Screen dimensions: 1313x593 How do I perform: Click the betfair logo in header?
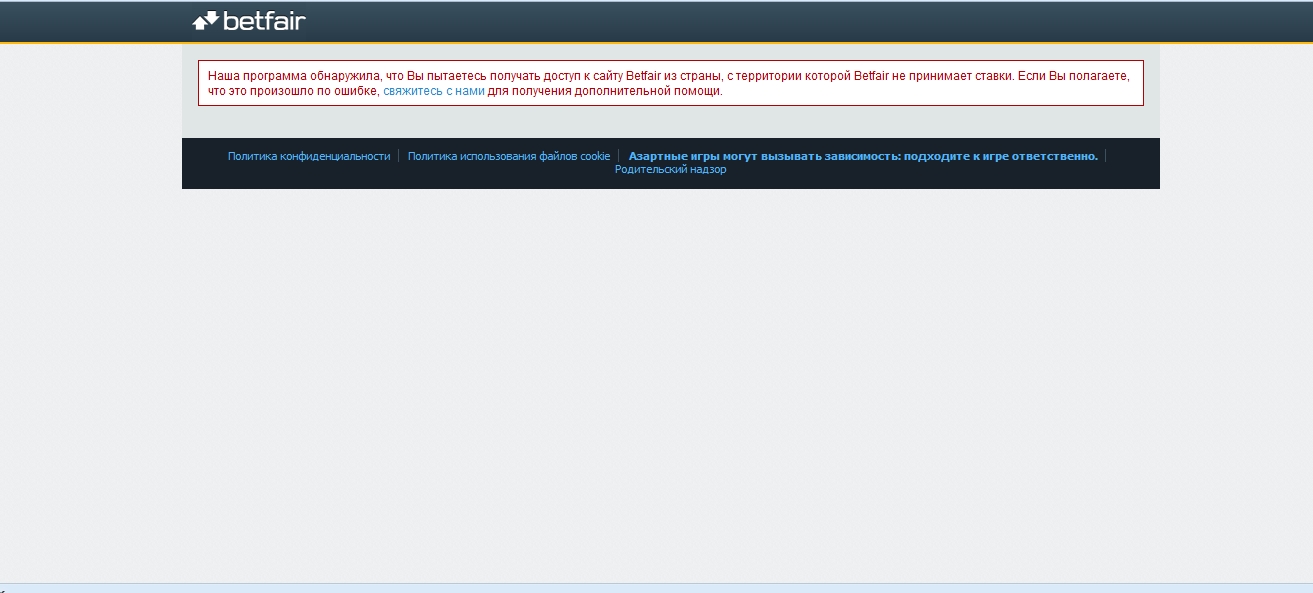(x=249, y=21)
